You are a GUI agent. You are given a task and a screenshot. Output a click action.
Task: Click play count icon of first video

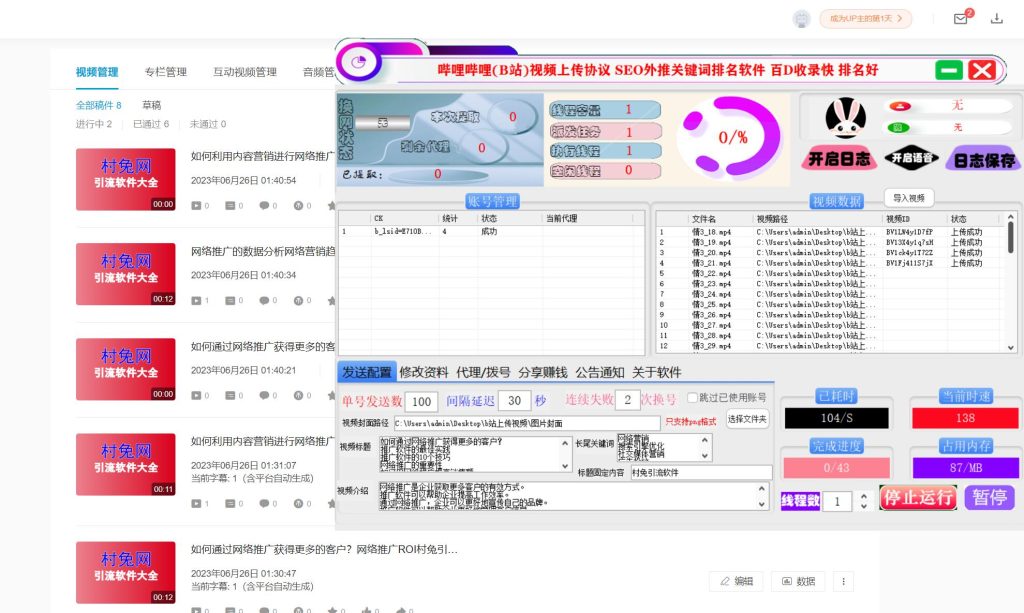pos(196,206)
